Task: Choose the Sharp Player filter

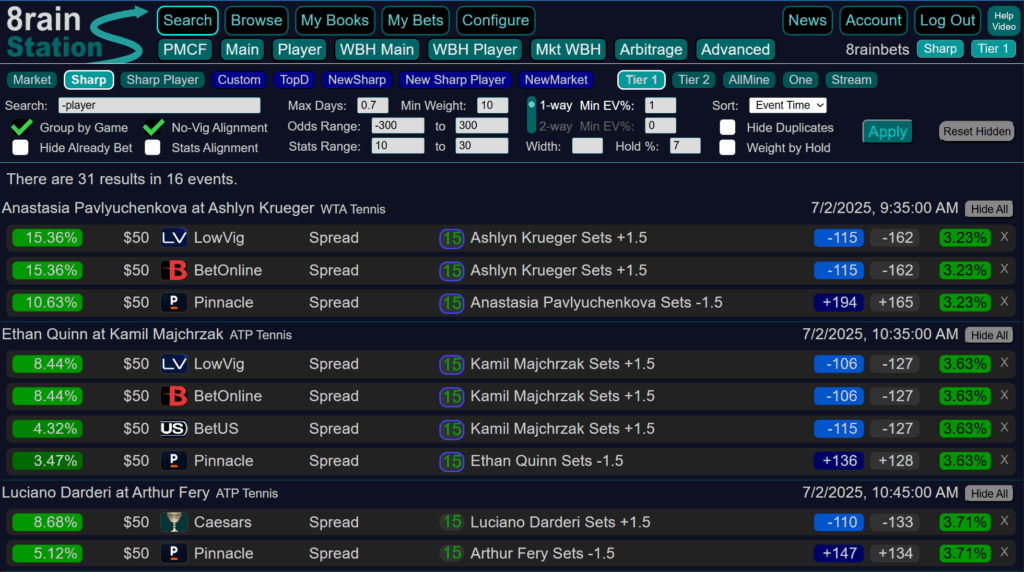Action: pyautogui.click(x=163, y=80)
